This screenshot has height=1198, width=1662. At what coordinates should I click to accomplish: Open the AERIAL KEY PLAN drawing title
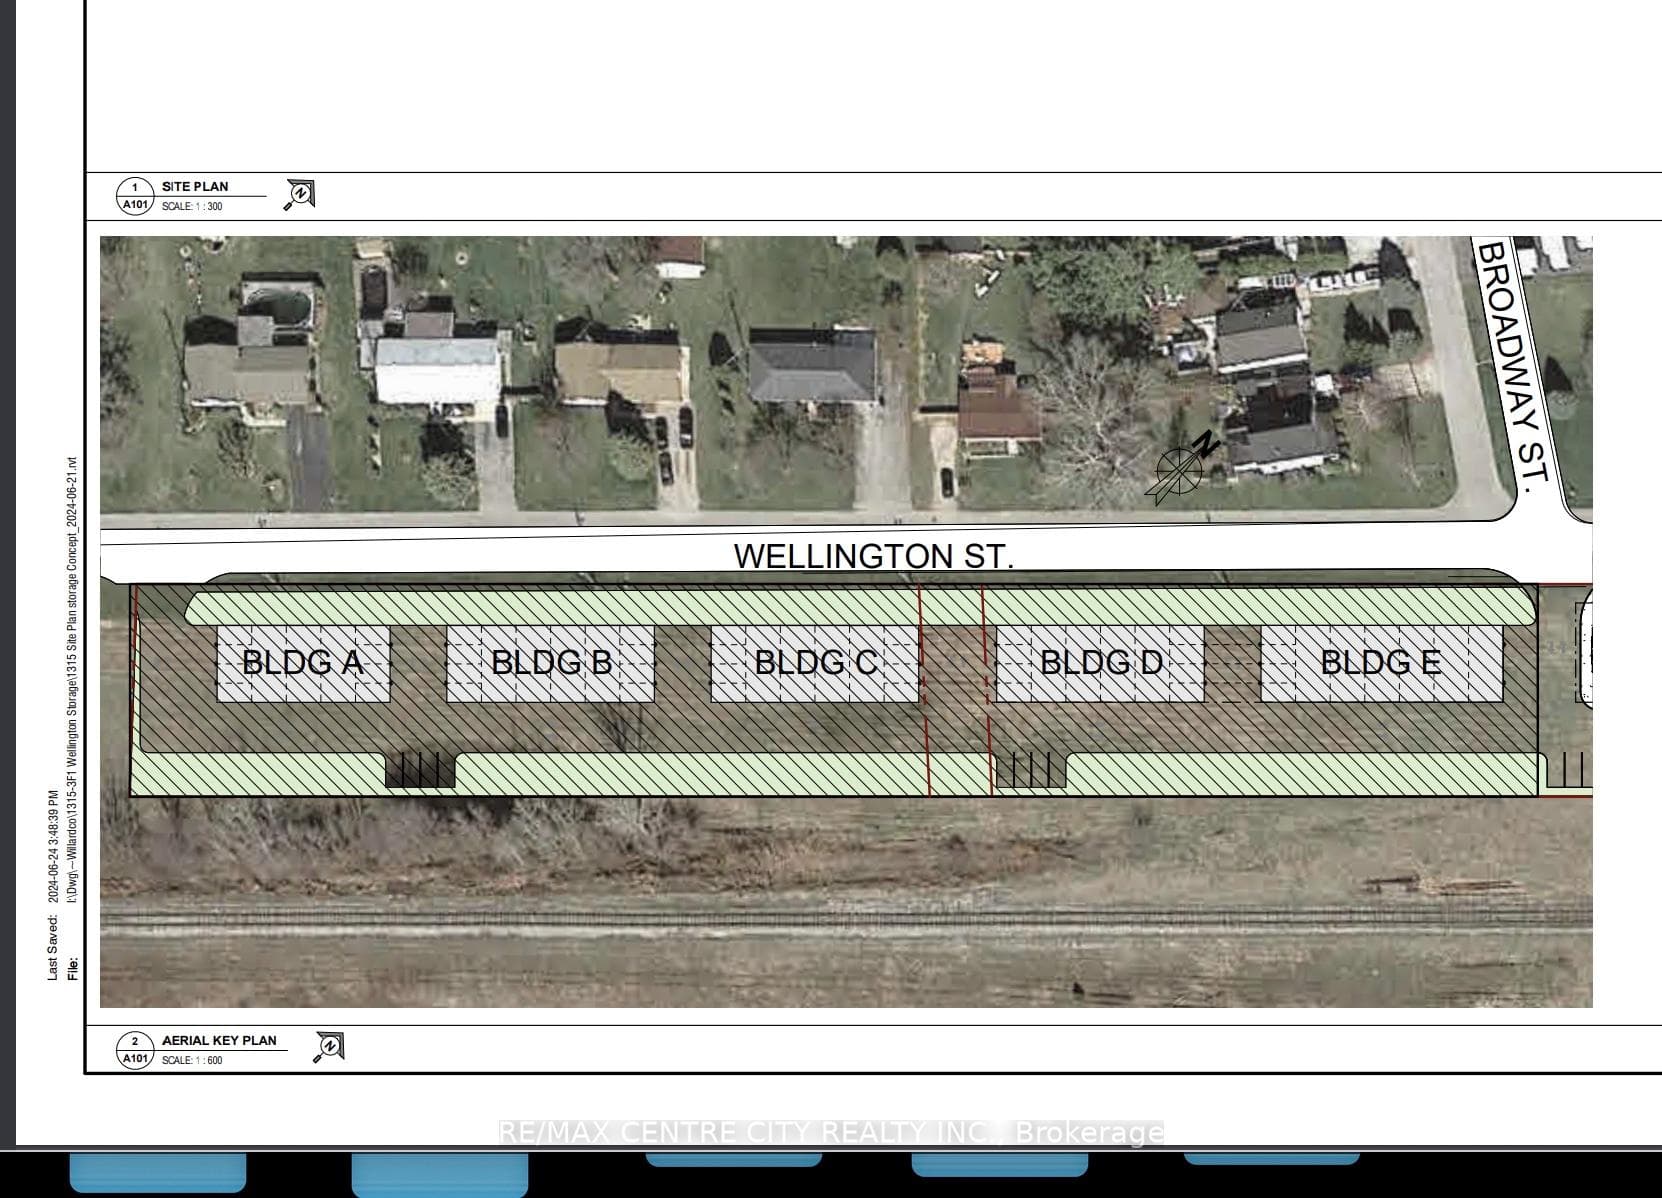[219, 1040]
